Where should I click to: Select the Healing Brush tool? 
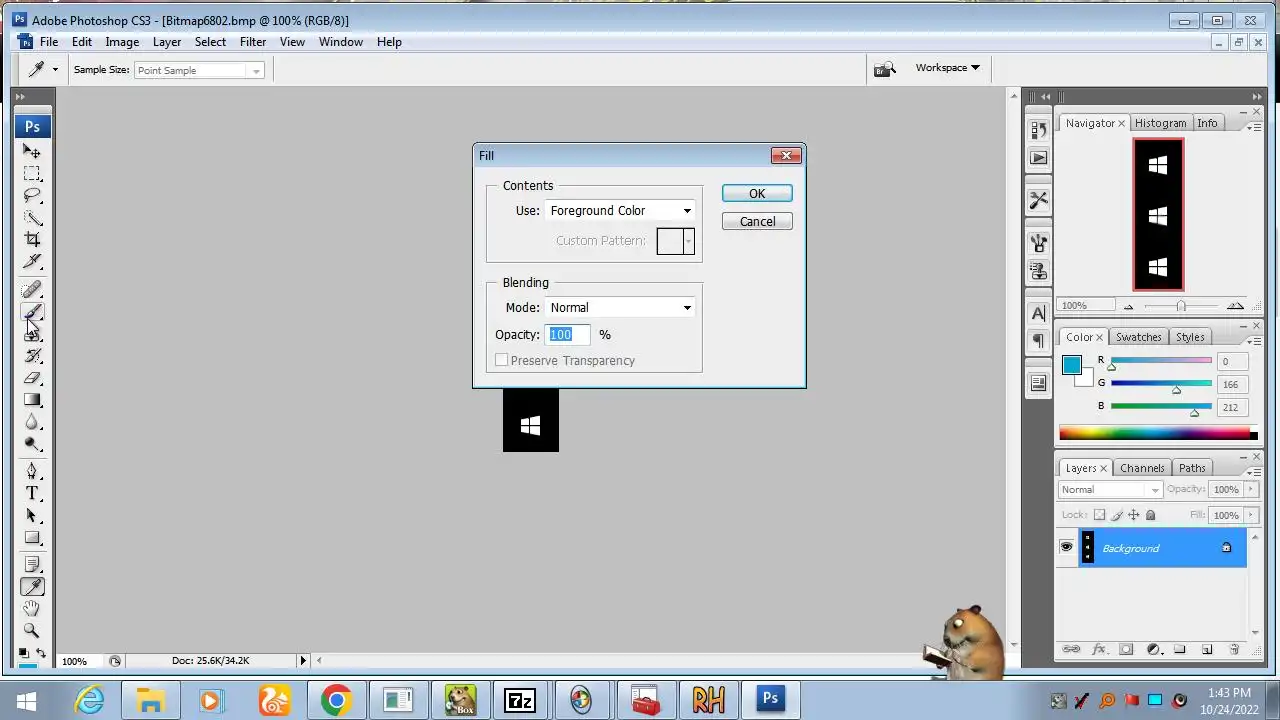click(32, 290)
